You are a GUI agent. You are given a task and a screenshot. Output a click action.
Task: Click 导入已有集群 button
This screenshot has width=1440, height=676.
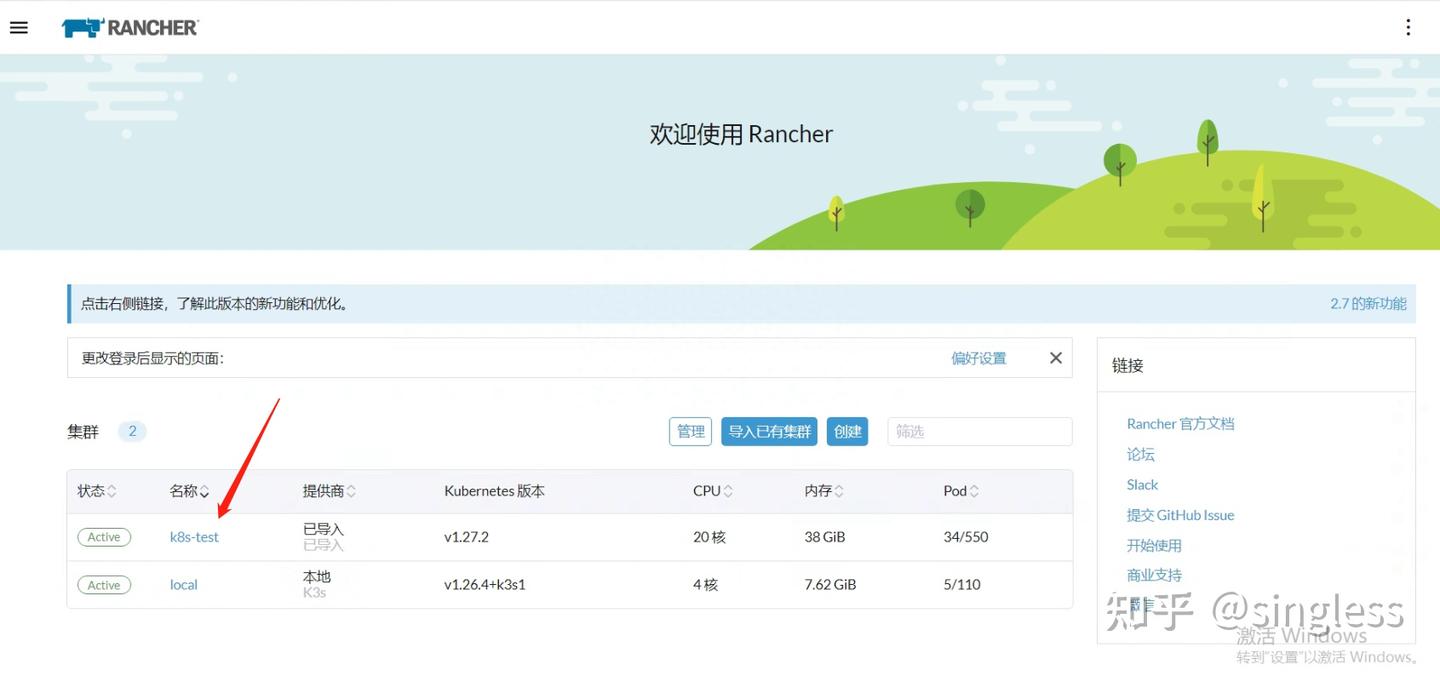point(770,431)
